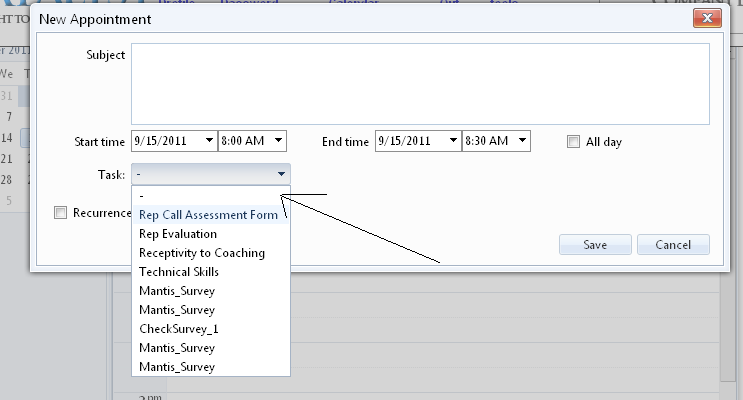Close the New Appointment dialog
Viewport: 743px width, 400px height.
707,19
